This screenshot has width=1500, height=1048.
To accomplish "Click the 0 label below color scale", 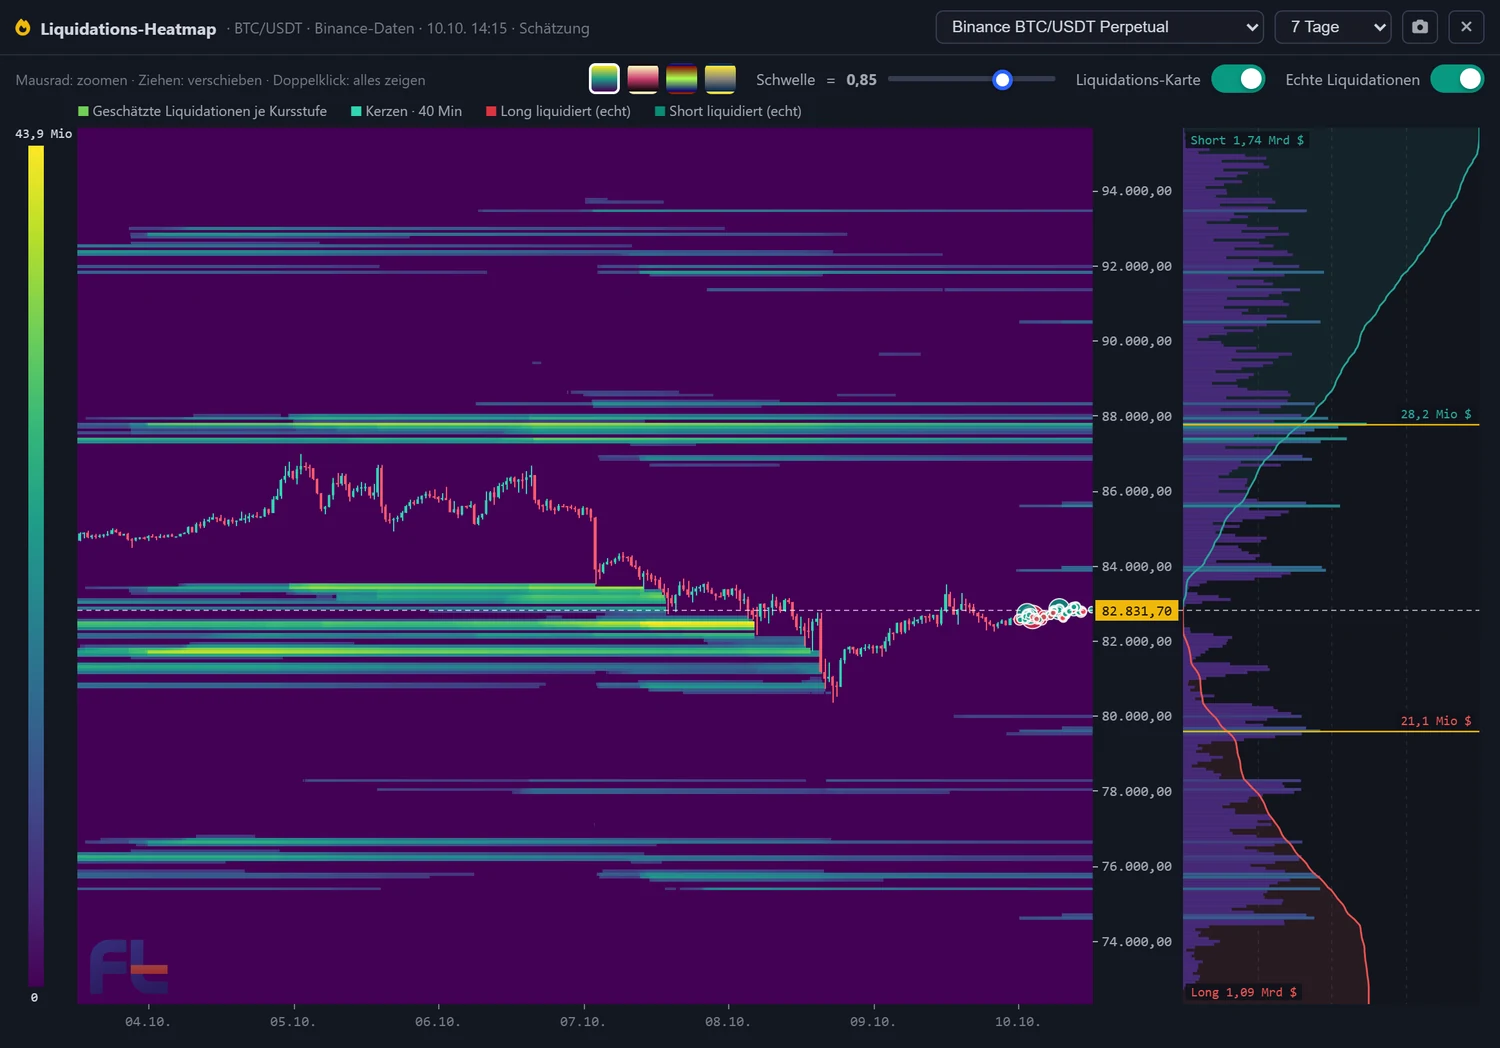I will (34, 997).
